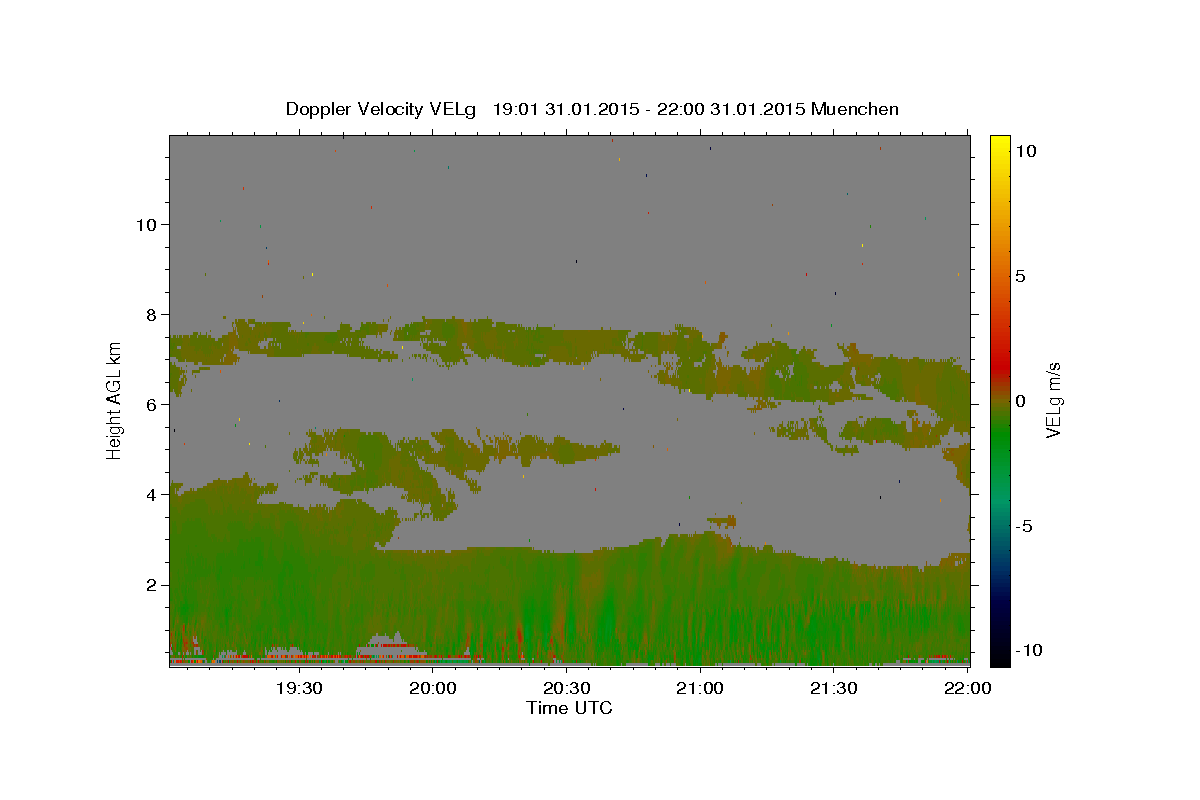Click the colorbar value 5
Screen dimensions: 1200x800
[x=1020, y=276]
